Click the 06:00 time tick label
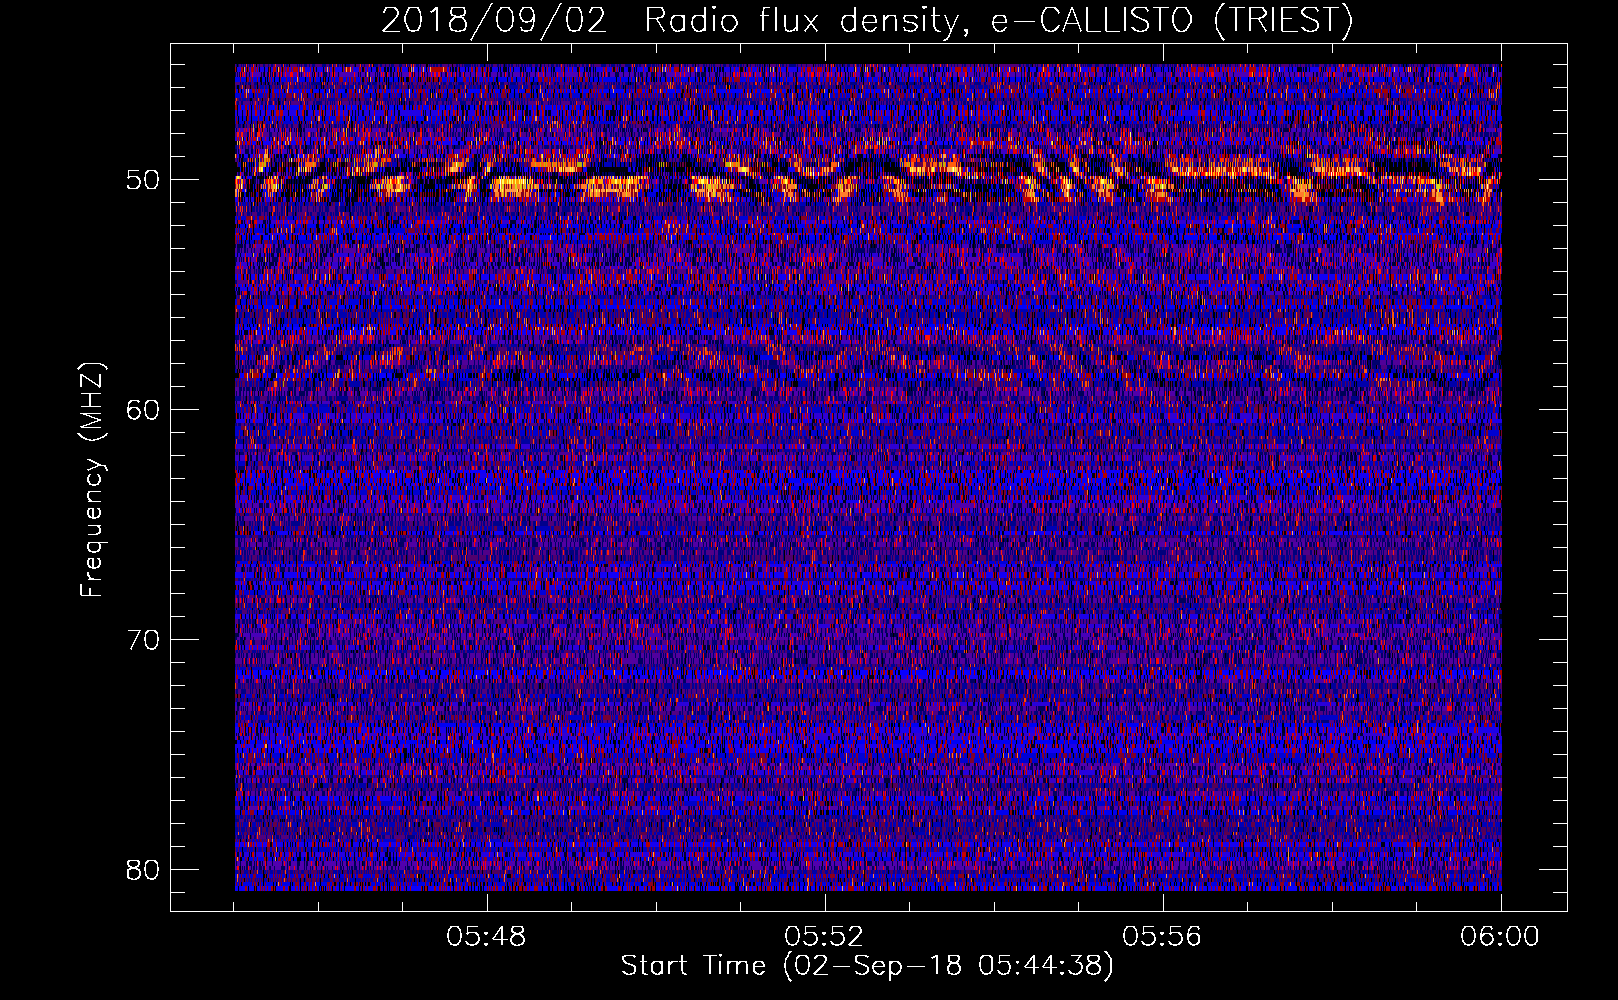Image resolution: width=1618 pixels, height=1000 pixels. (x=1499, y=937)
